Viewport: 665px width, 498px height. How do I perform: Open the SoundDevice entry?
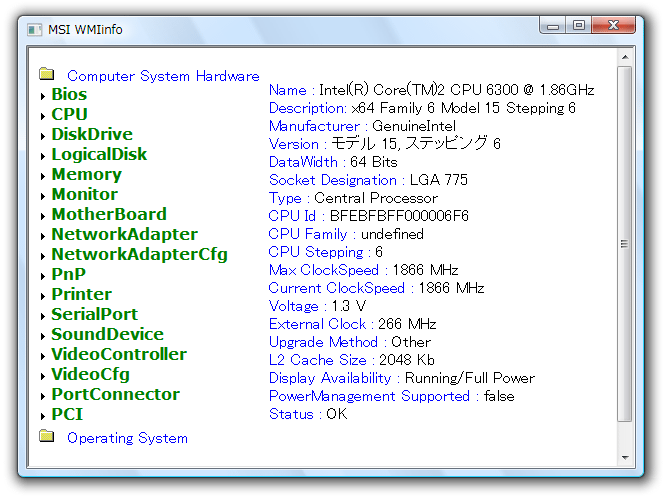click(x=107, y=335)
